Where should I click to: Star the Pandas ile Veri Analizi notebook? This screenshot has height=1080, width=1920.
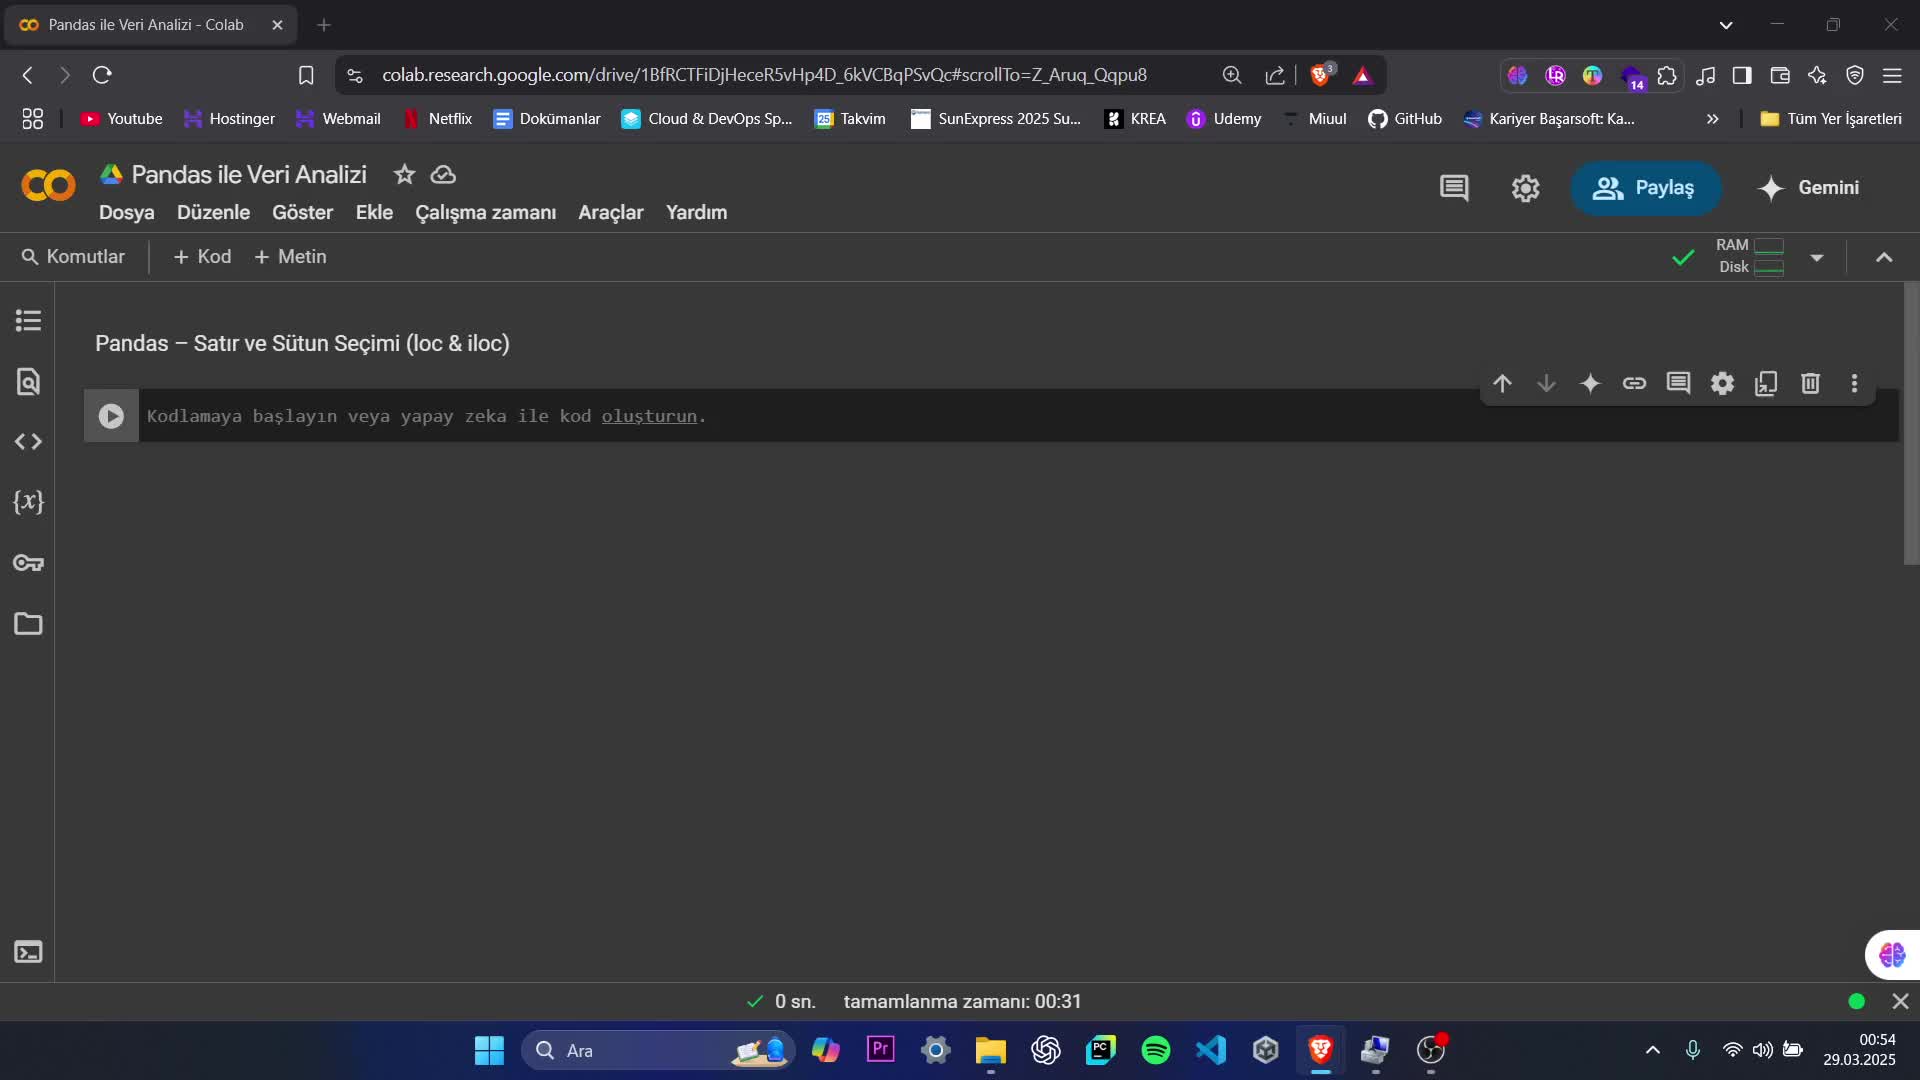(x=404, y=175)
